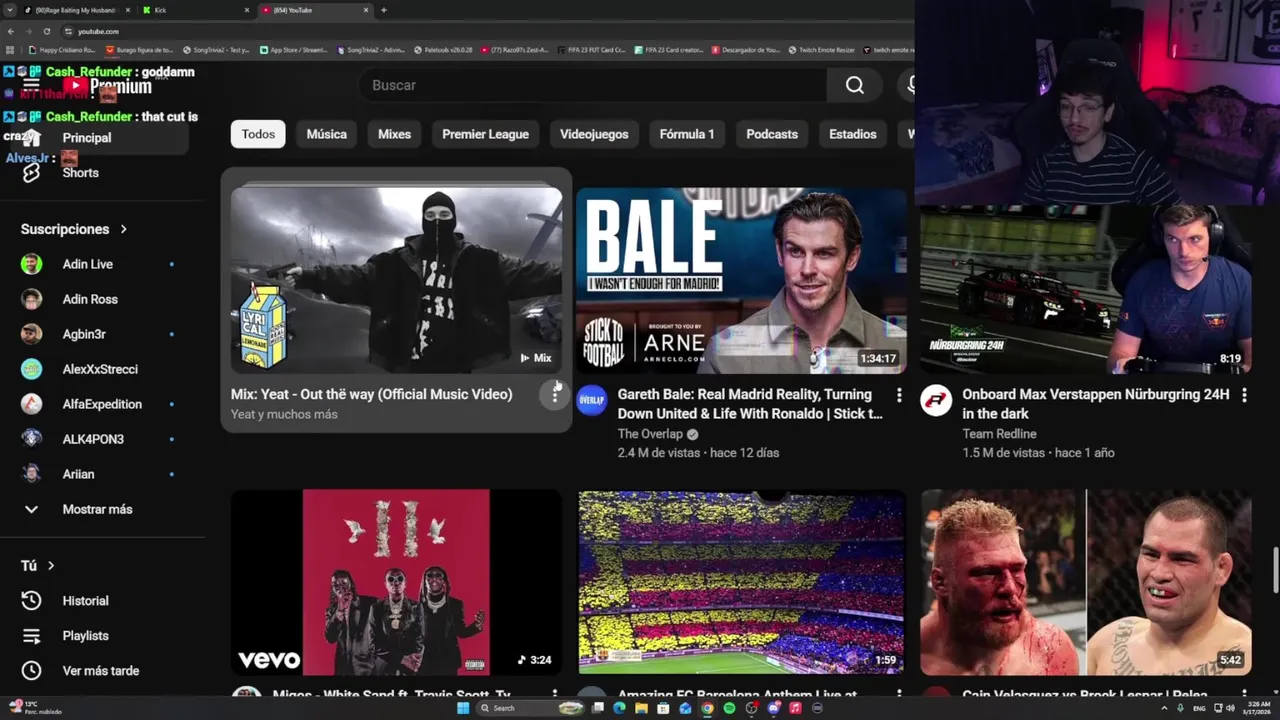The height and width of the screenshot is (720, 1280).
Task: Open Agbin3r subscription channel
Action: (x=102, y=334)
